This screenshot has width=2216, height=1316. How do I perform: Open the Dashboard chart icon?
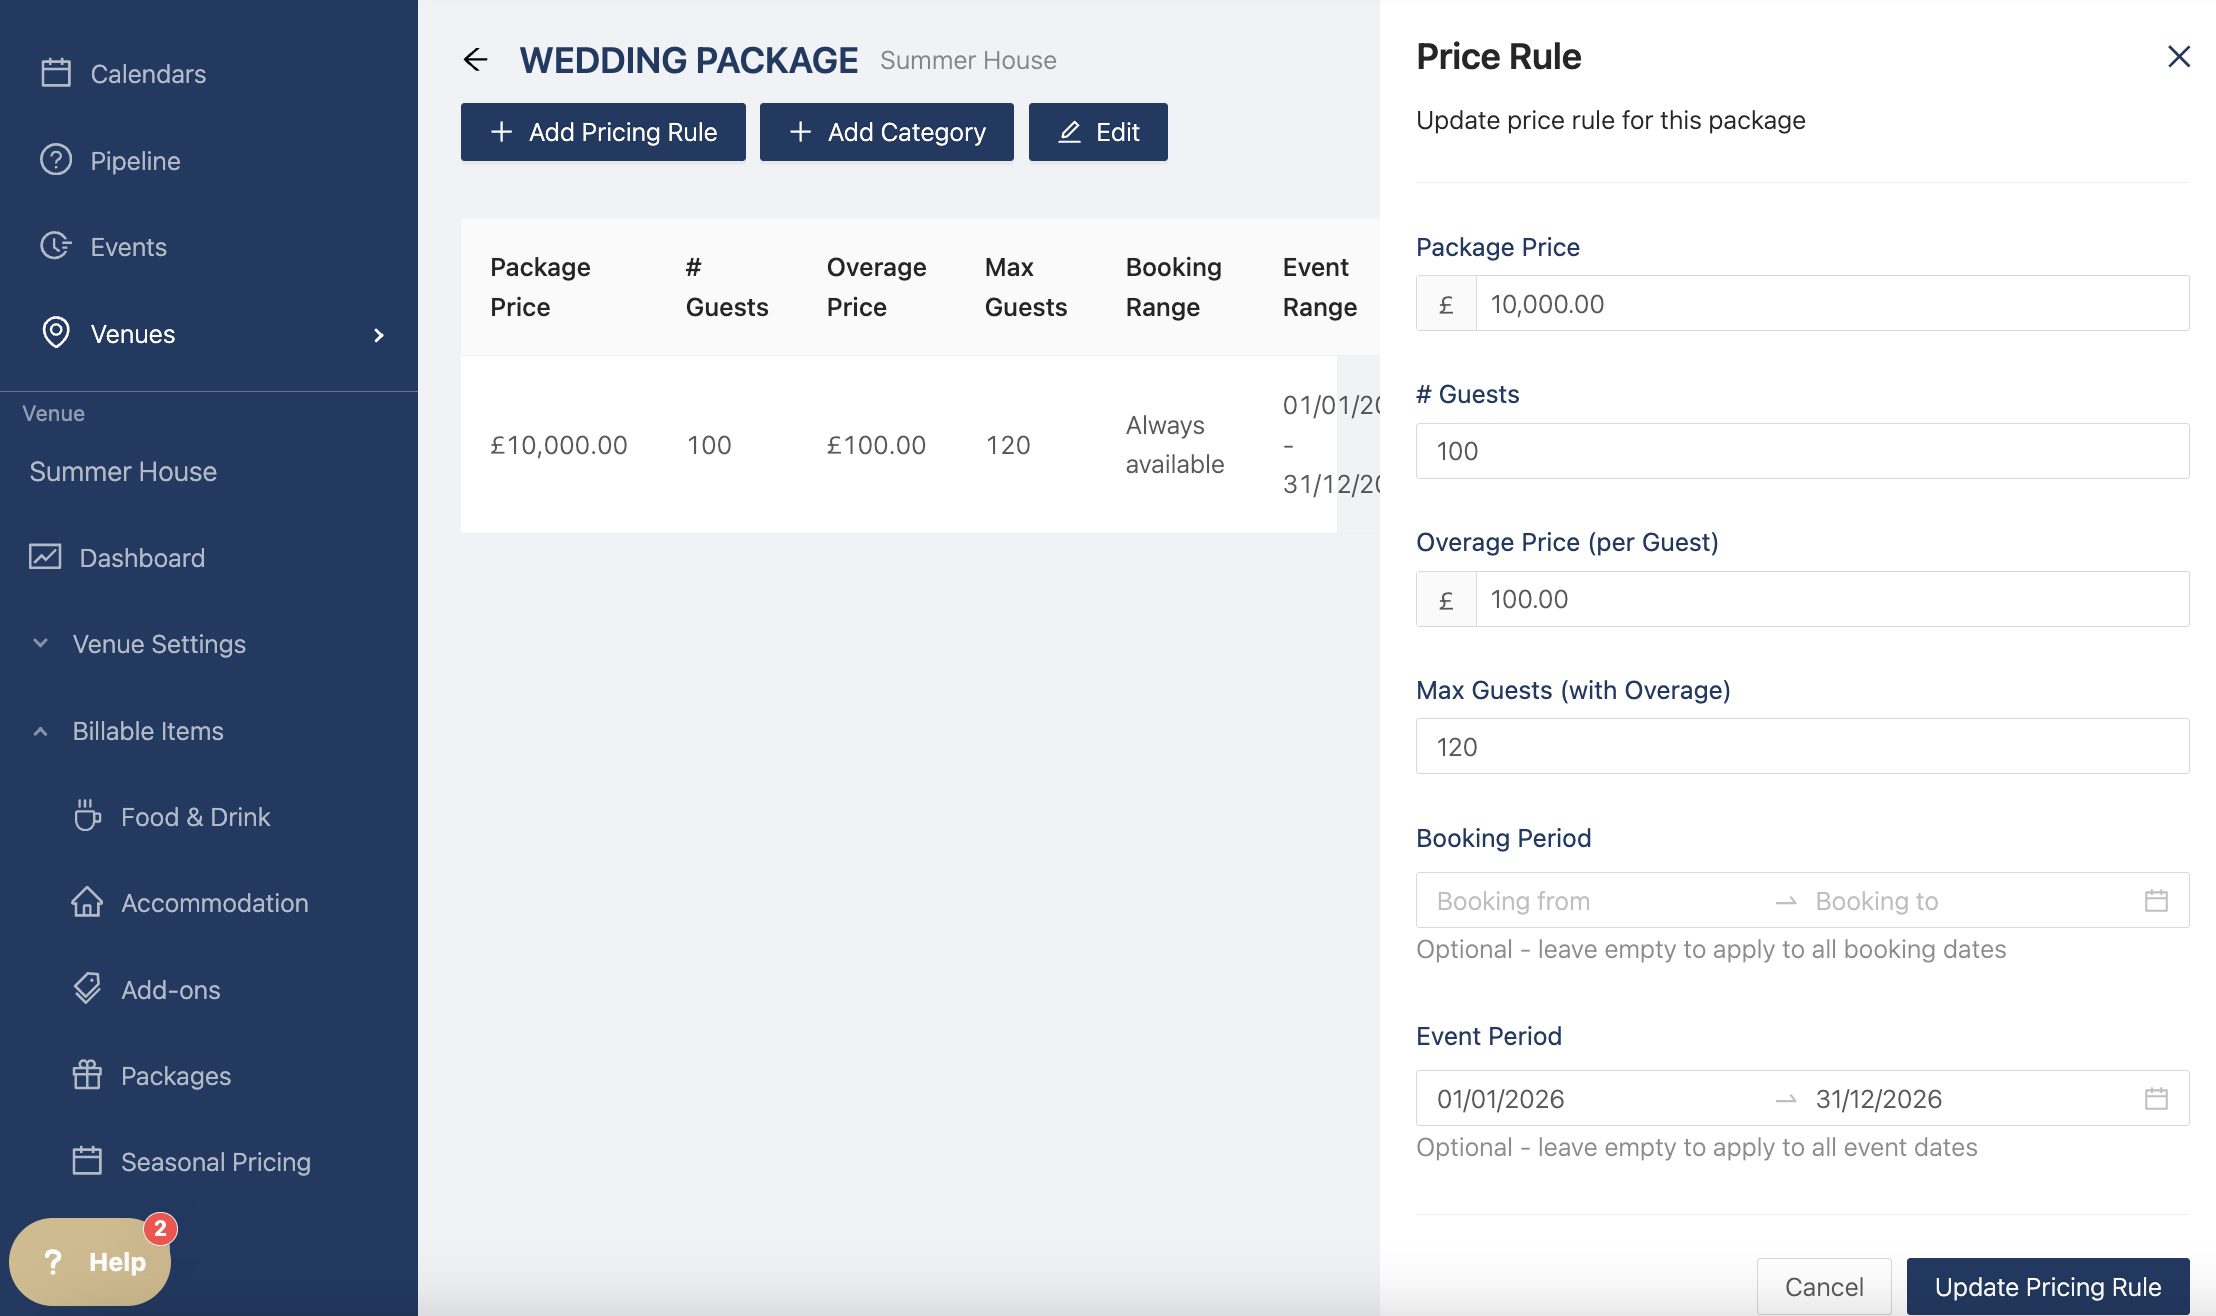[x=45, y=557]
